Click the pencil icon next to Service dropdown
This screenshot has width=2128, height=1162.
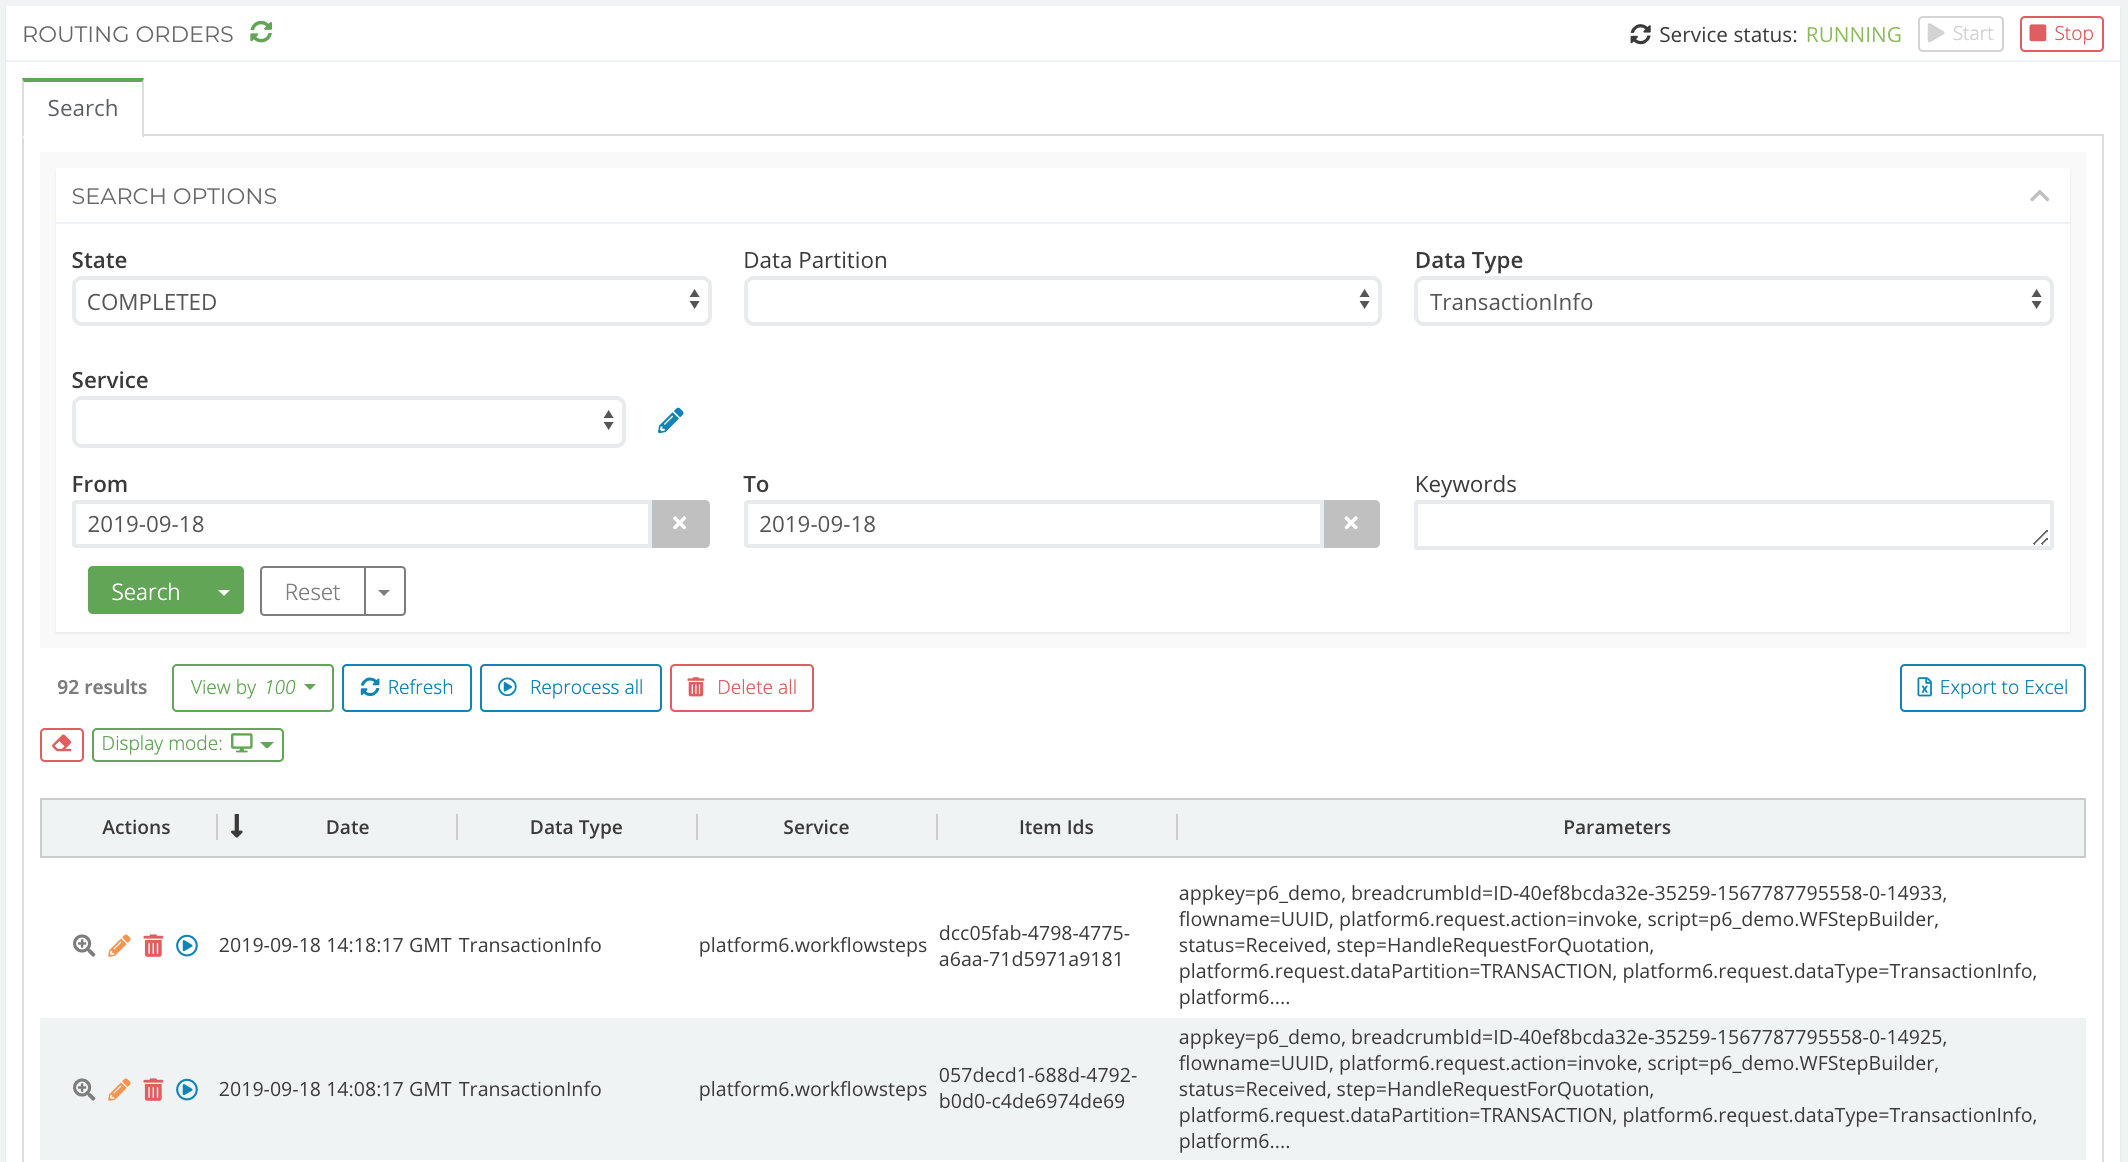pos(671,421)
